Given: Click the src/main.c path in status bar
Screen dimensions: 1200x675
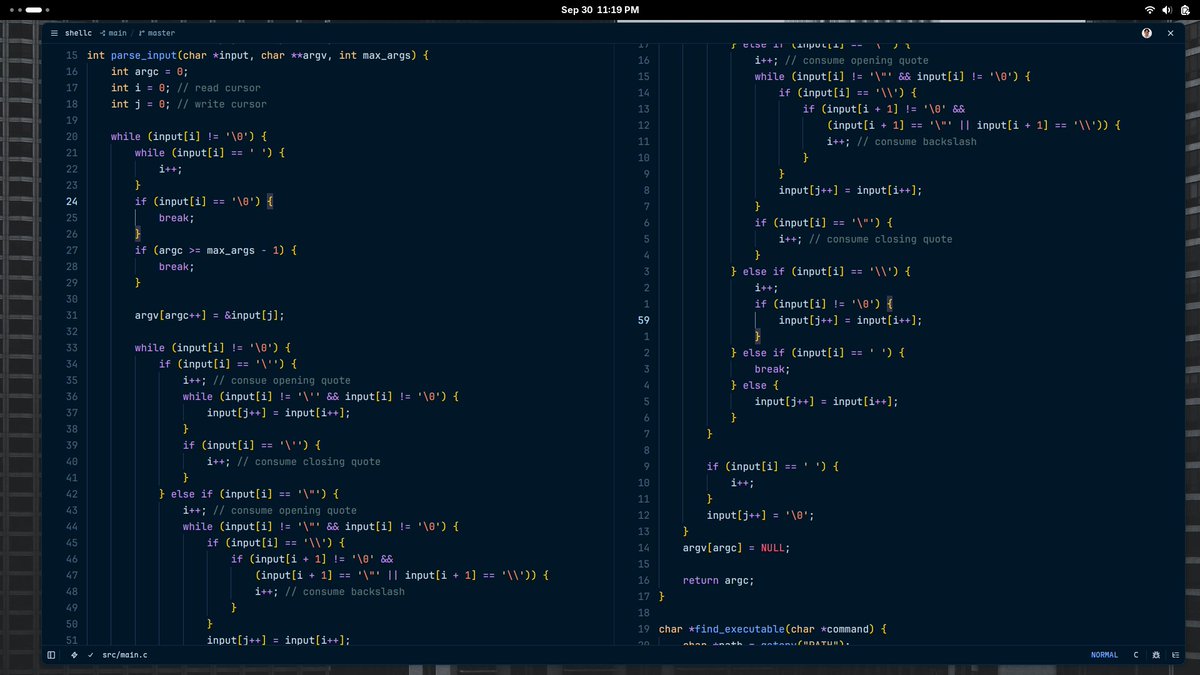Looking at the screenshot, I should pos(124,655).
